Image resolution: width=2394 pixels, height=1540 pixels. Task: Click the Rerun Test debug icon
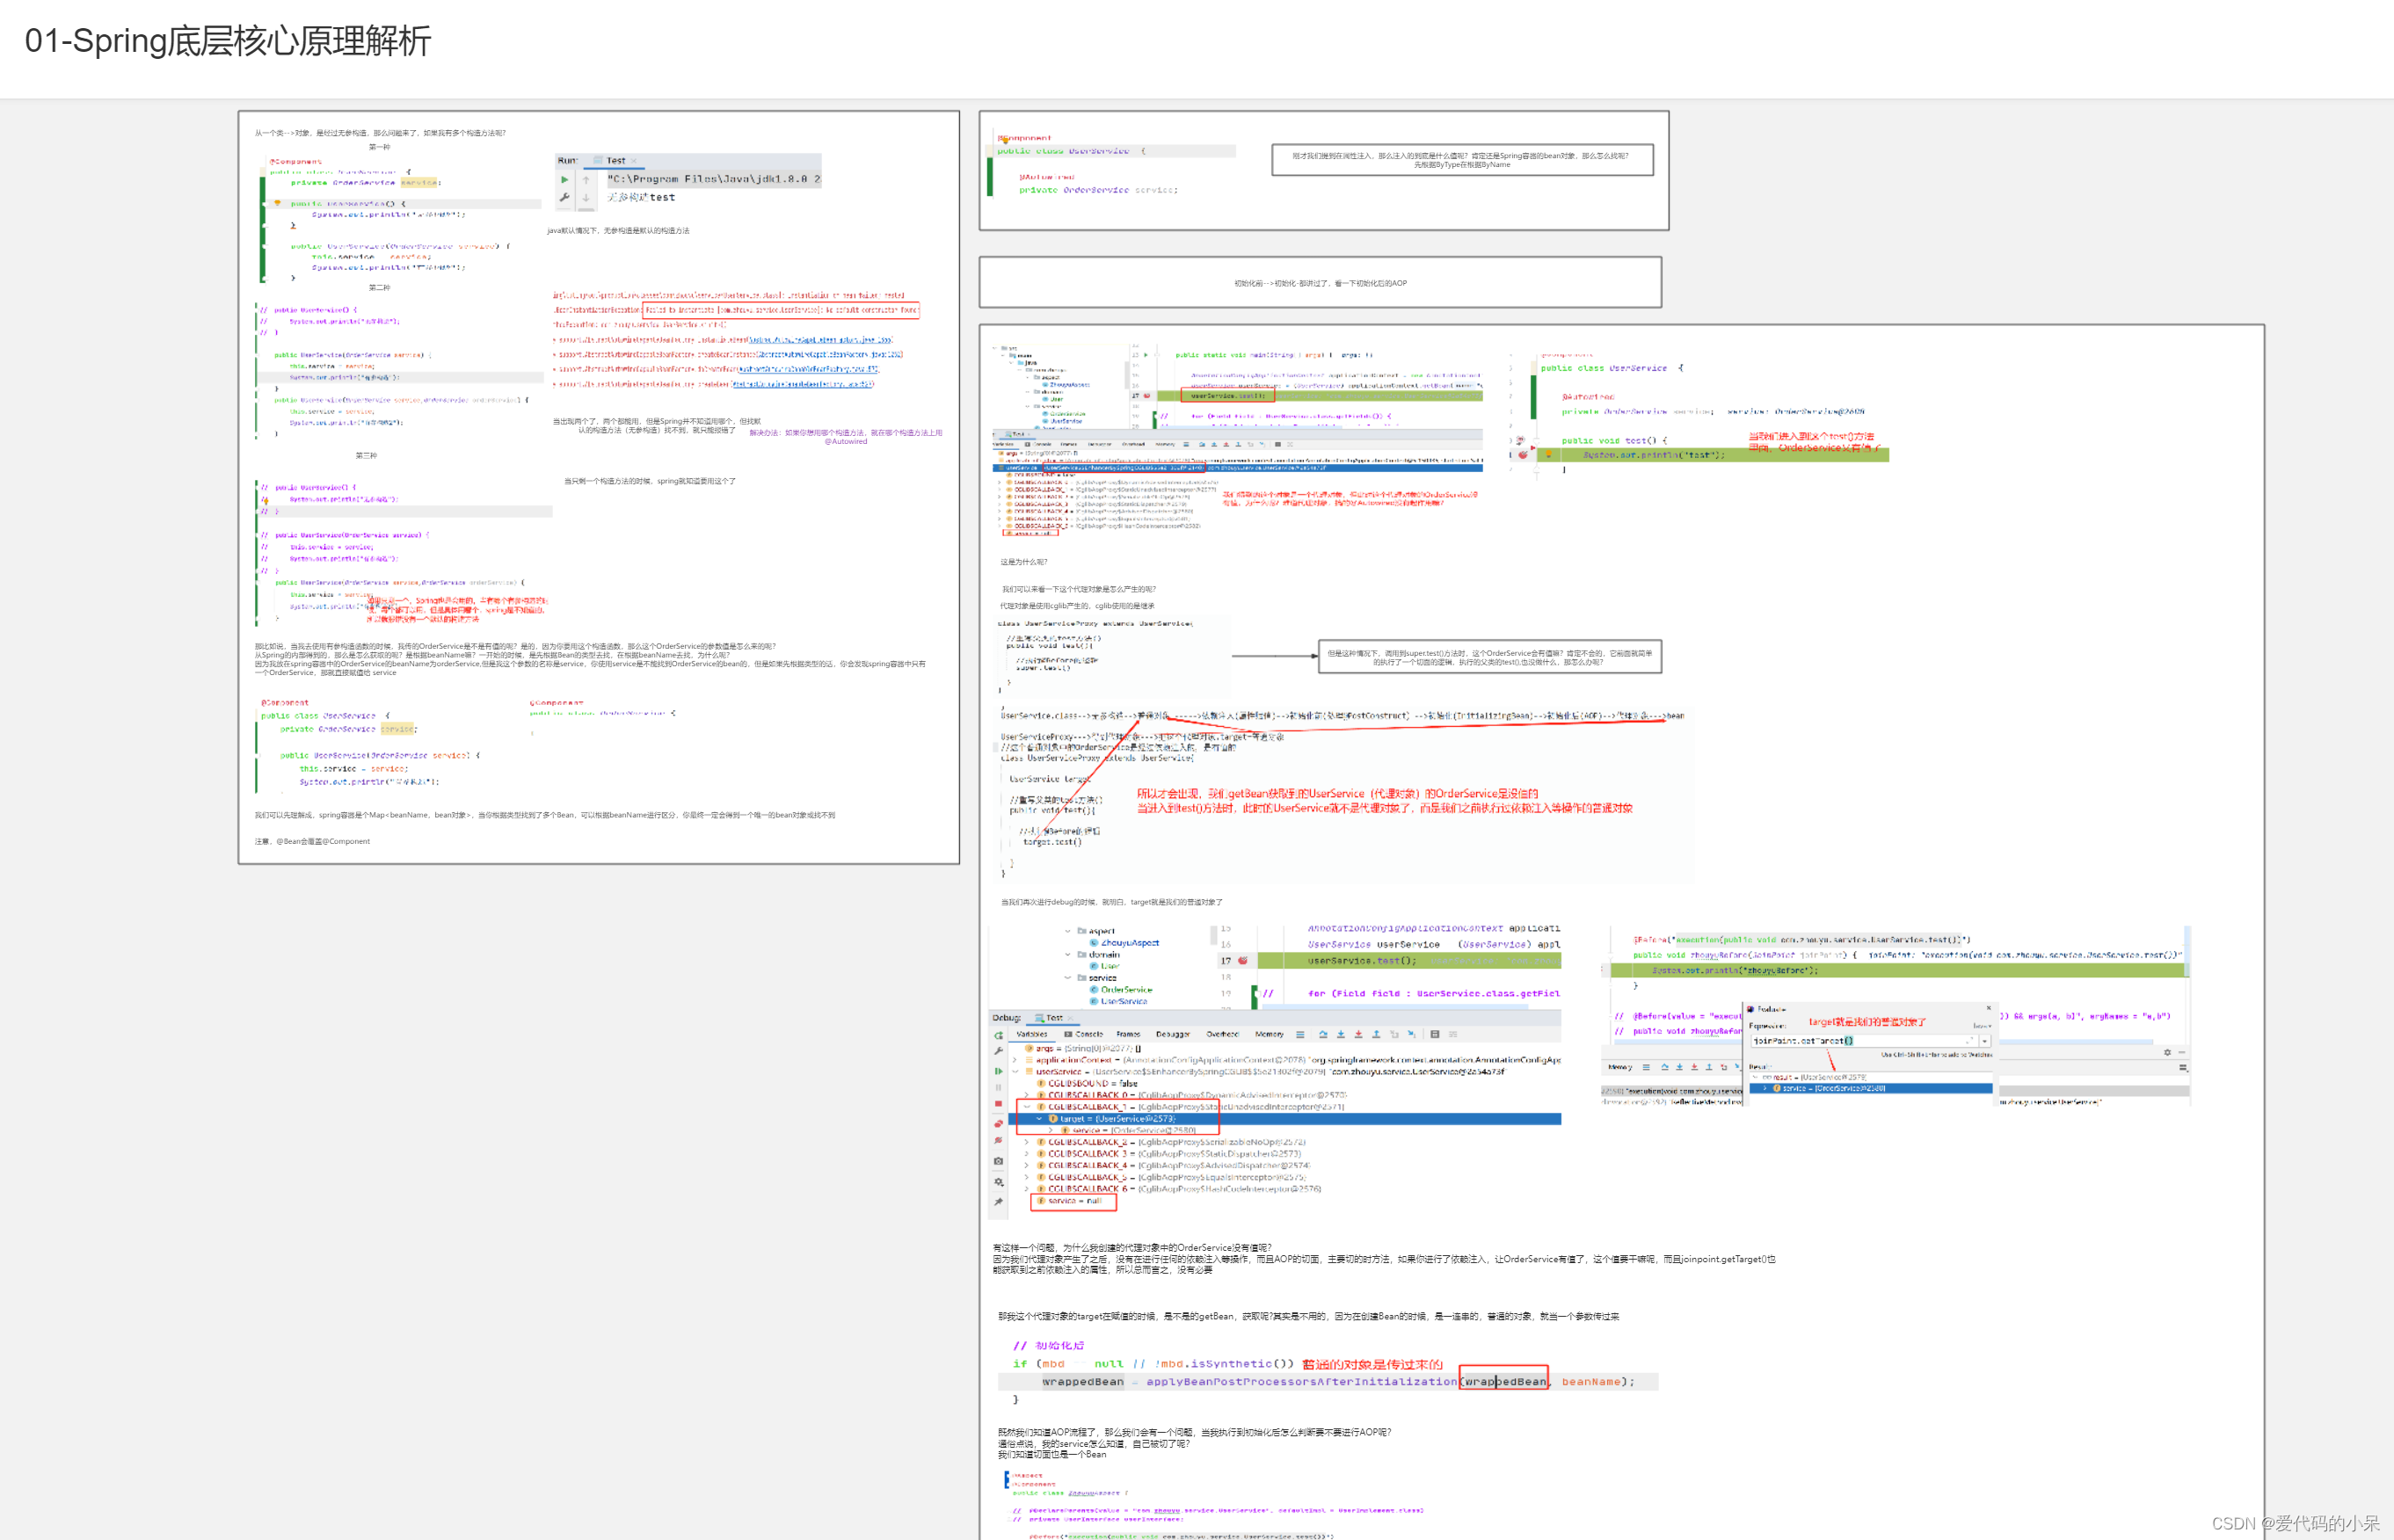(x=999, y=1035)
